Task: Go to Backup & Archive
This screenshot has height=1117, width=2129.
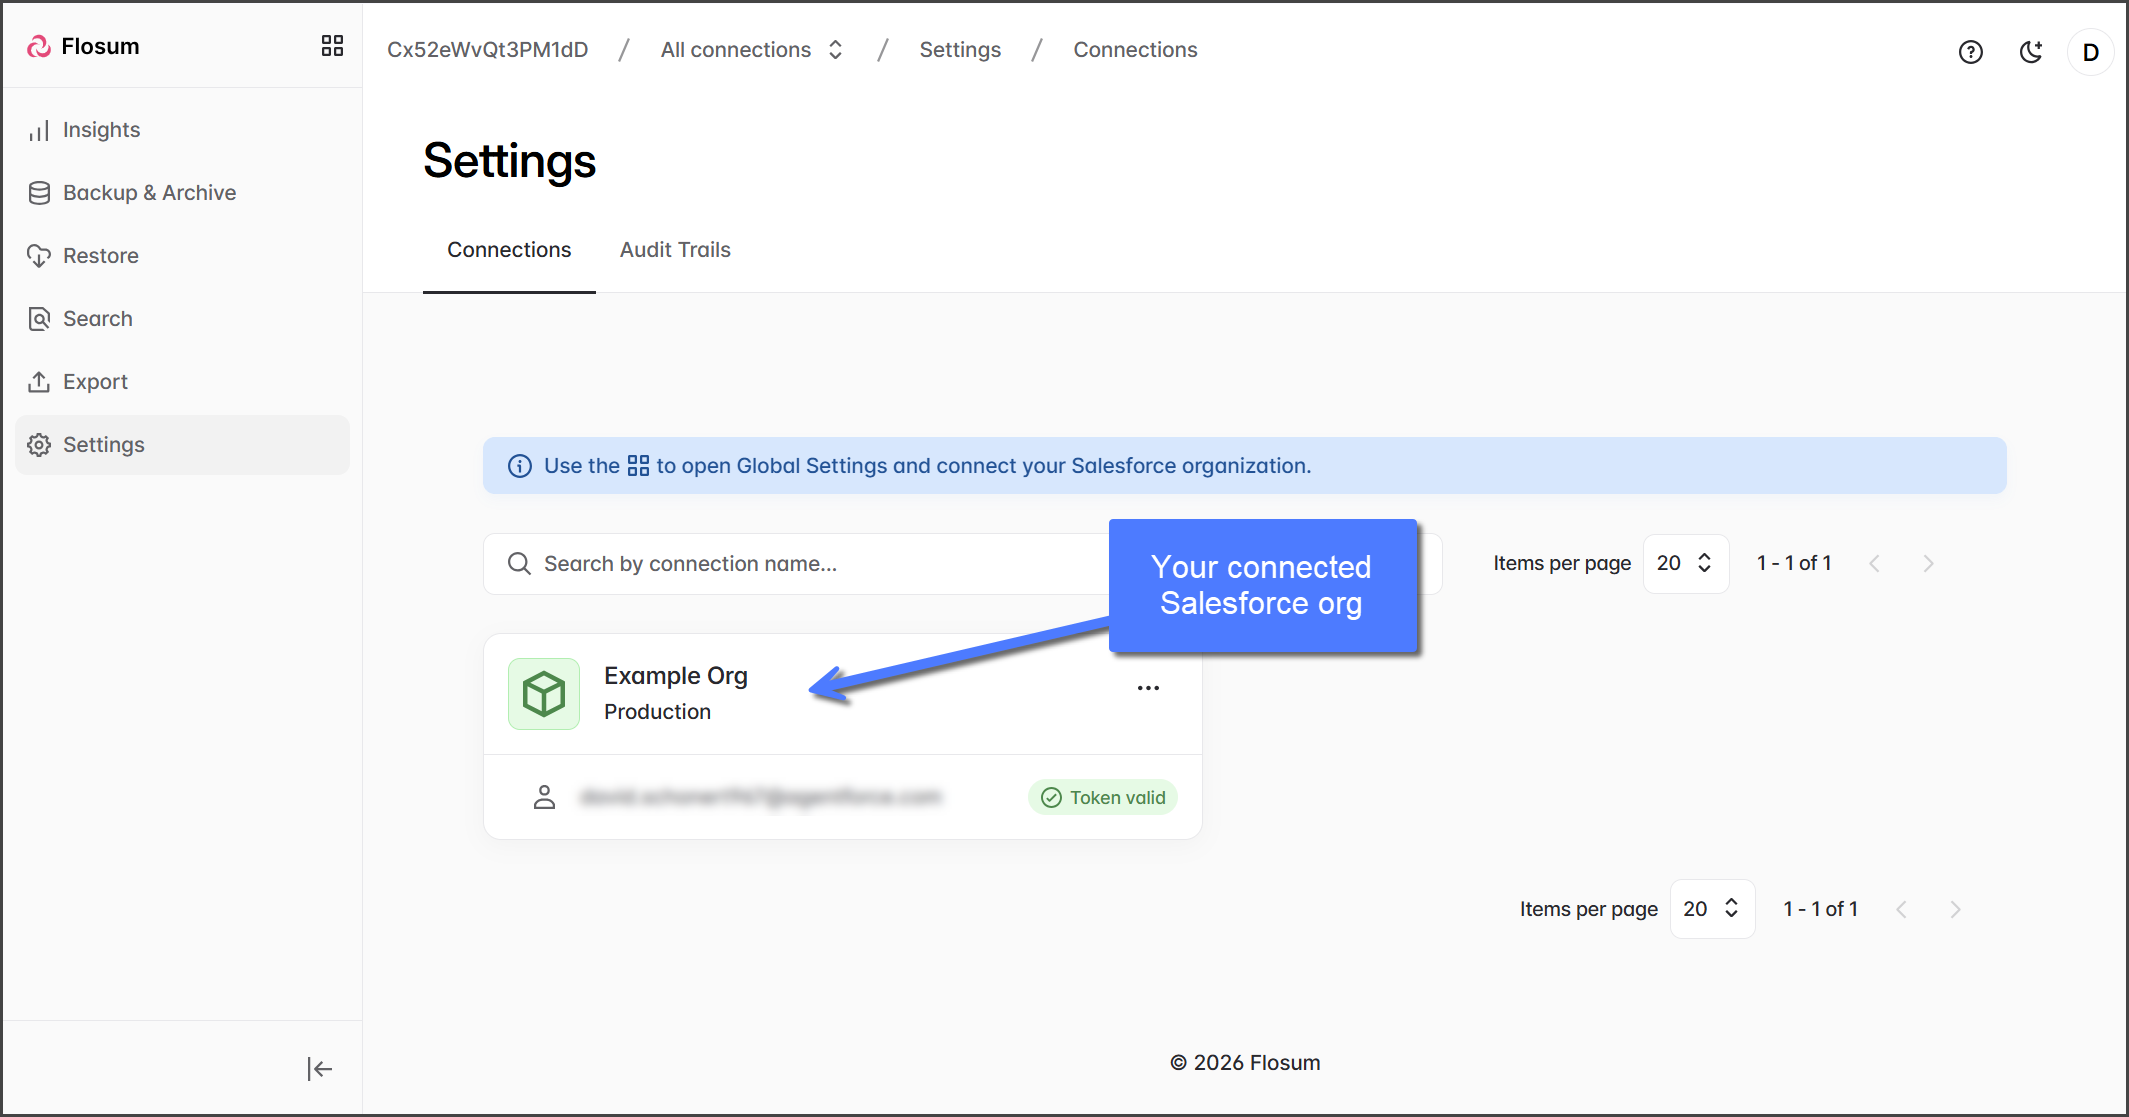Action: tap(149, 193)
